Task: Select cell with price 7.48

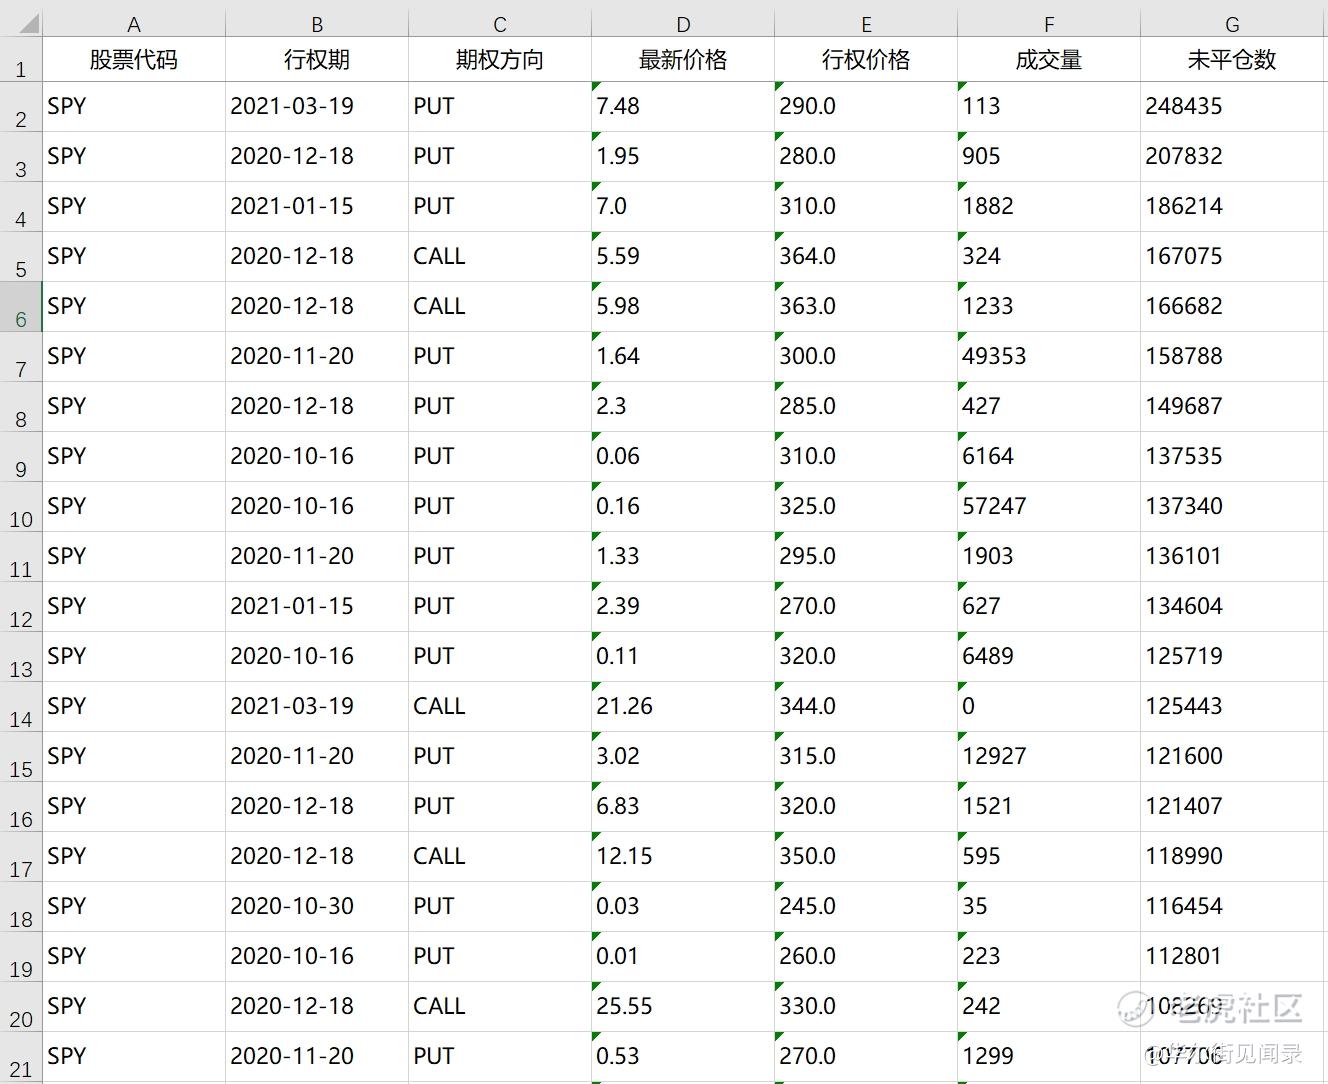Action: pyautogui.click(x=683, y=107)
